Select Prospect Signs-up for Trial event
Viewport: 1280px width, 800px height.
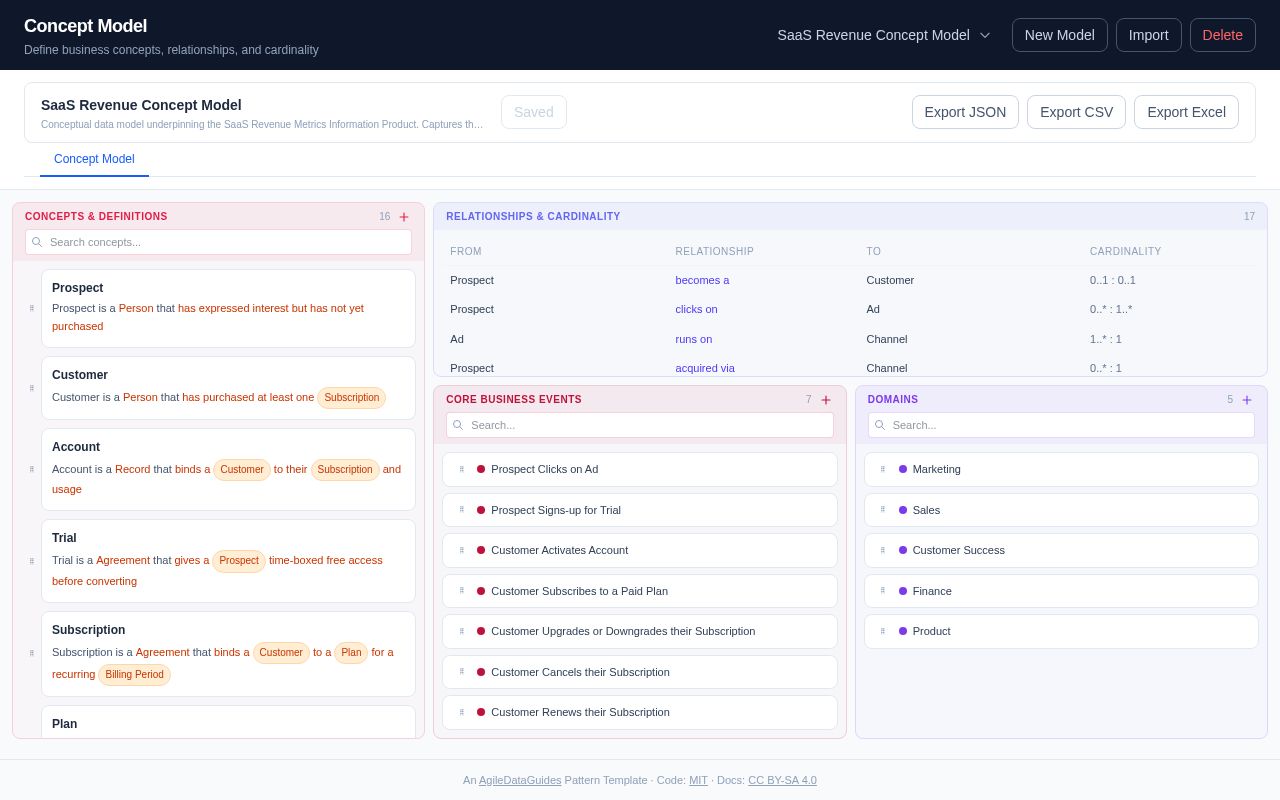coord(640,510)
